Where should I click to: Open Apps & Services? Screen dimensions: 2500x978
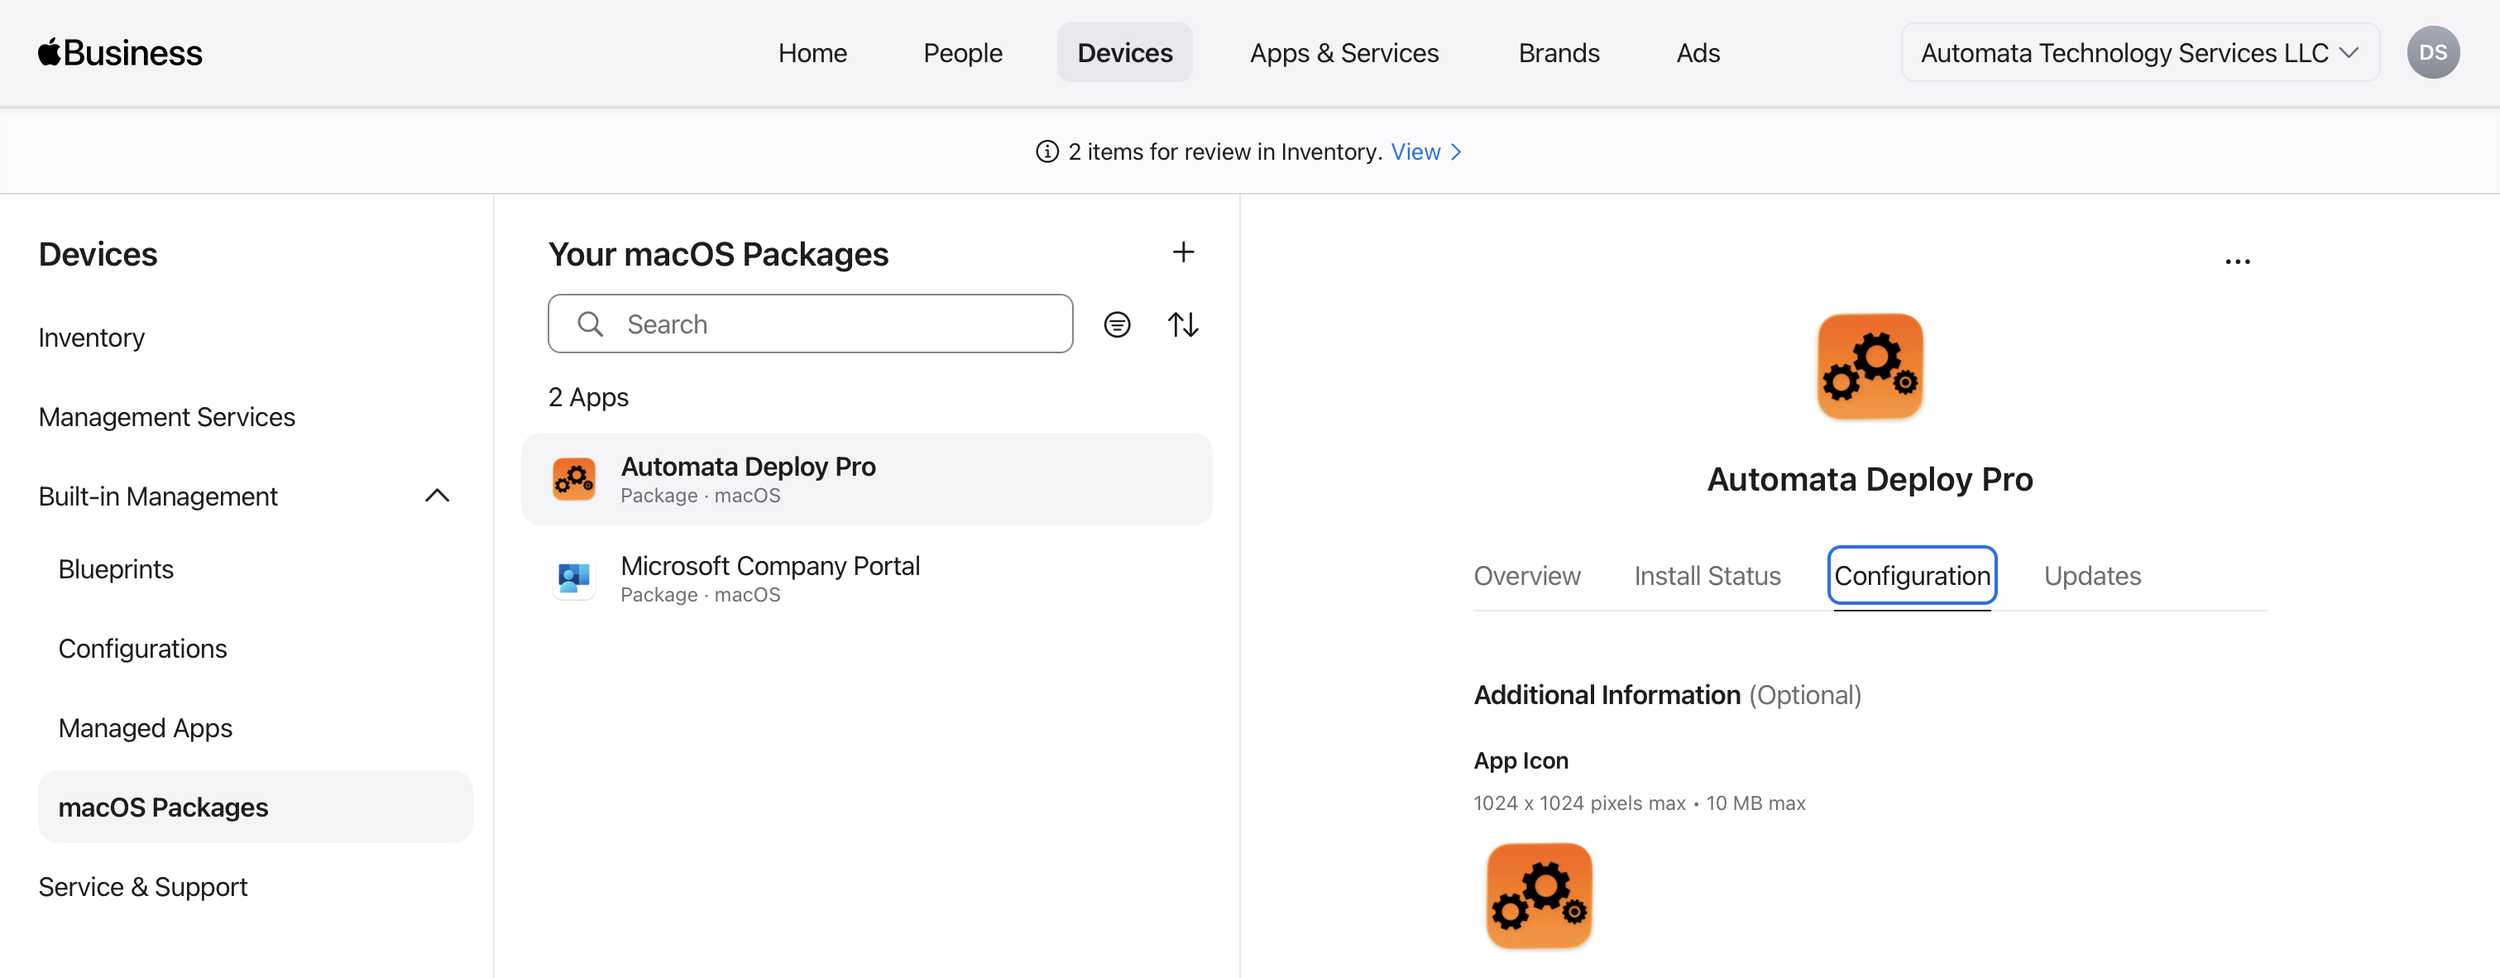1344,53
